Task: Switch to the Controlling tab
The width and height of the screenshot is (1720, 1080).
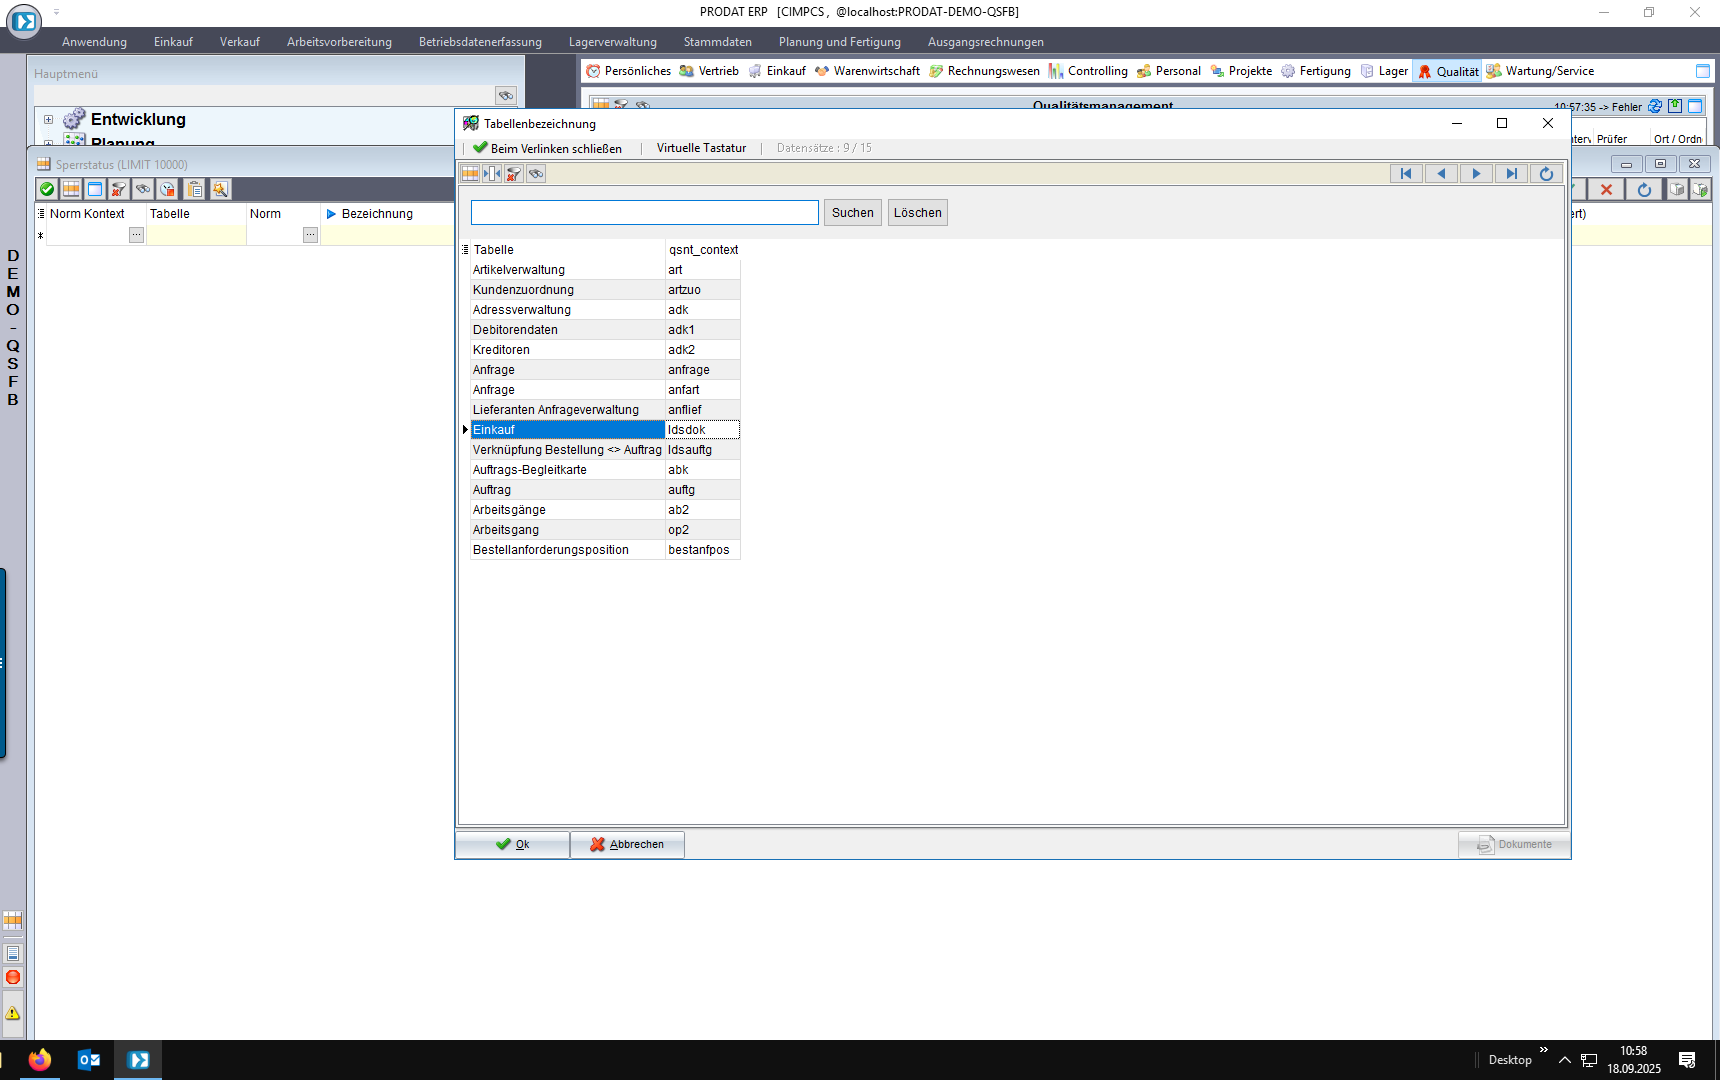Action: [x=1088, y=71]
